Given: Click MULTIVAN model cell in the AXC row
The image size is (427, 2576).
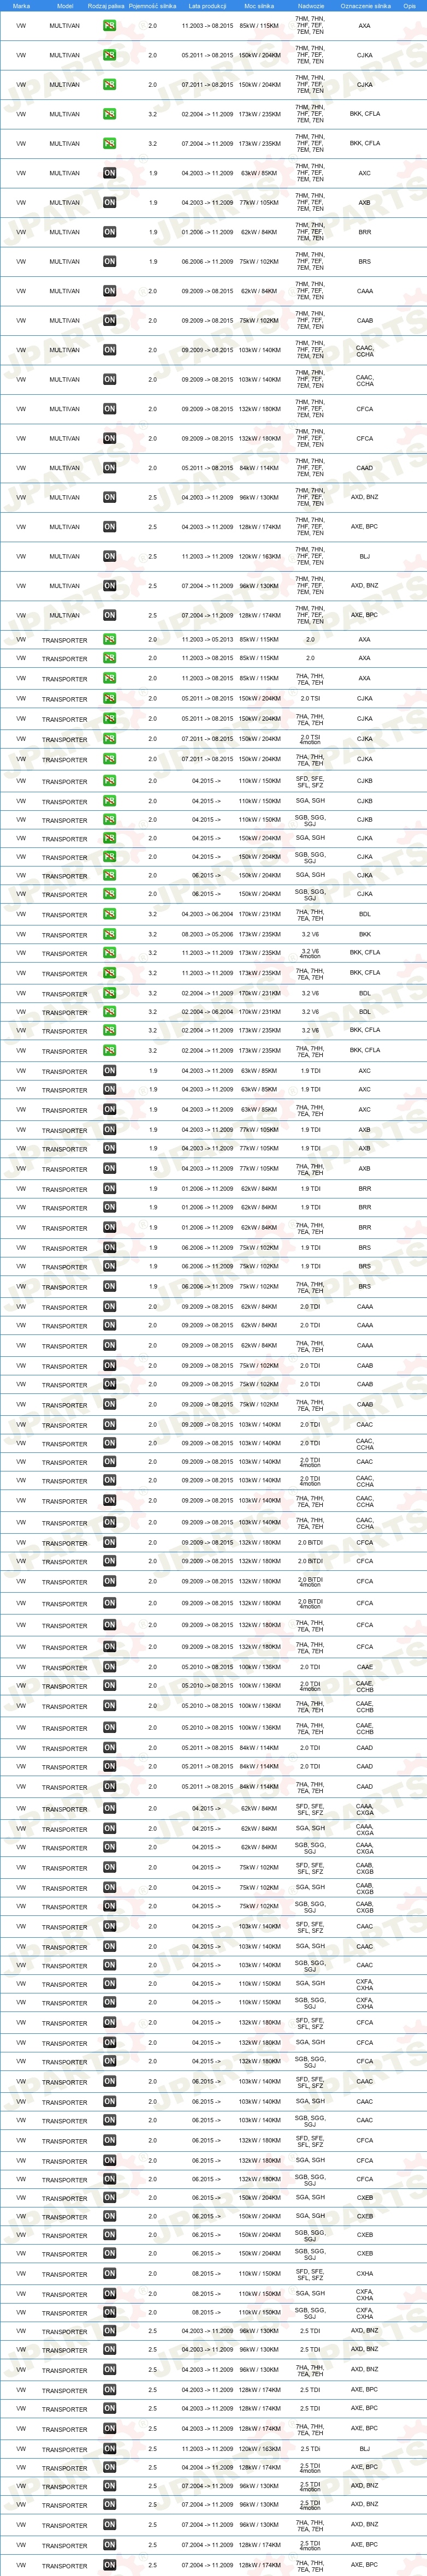Looking at the screenshot, I should pyautogui.click(x=65, y=173).
